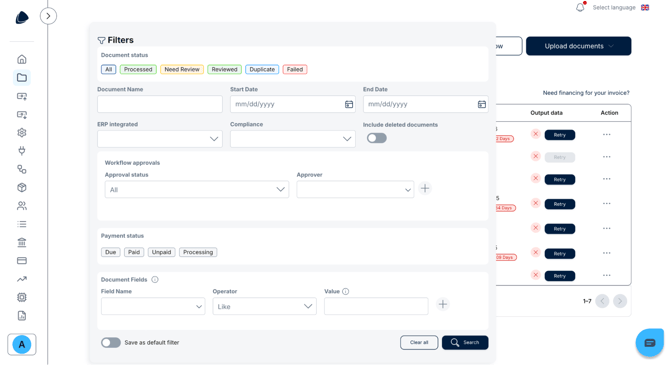
Task: Open the Compliance dropdown
Action: (293, 139)
